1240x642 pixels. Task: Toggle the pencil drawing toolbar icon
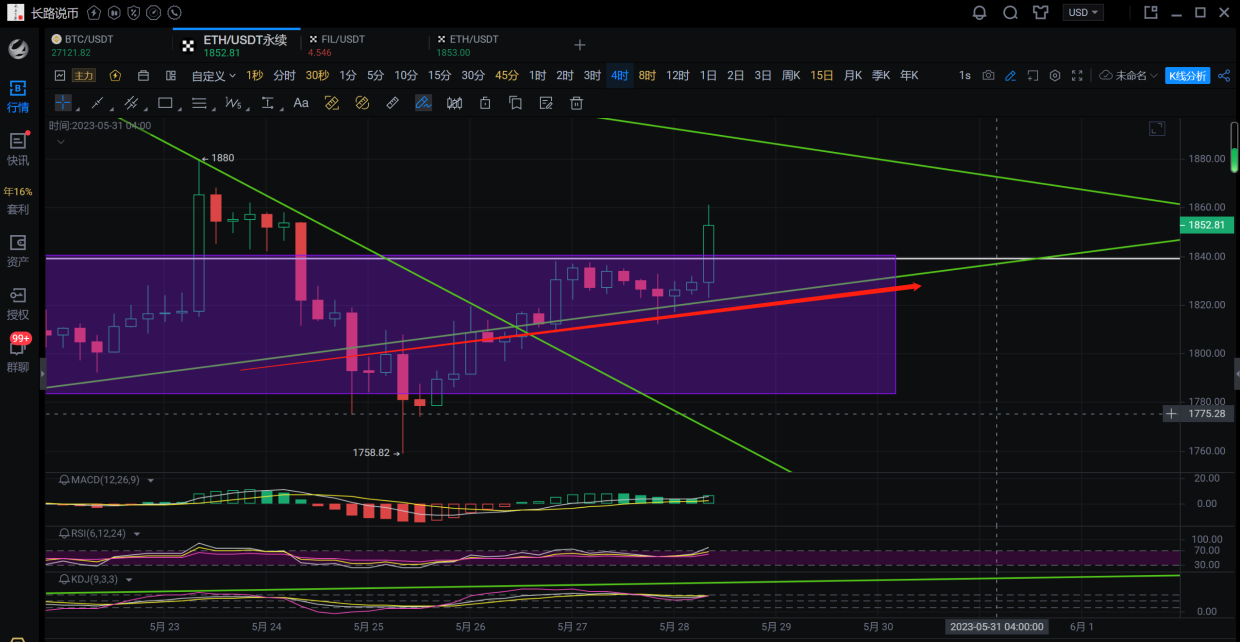click(1010, 76)
